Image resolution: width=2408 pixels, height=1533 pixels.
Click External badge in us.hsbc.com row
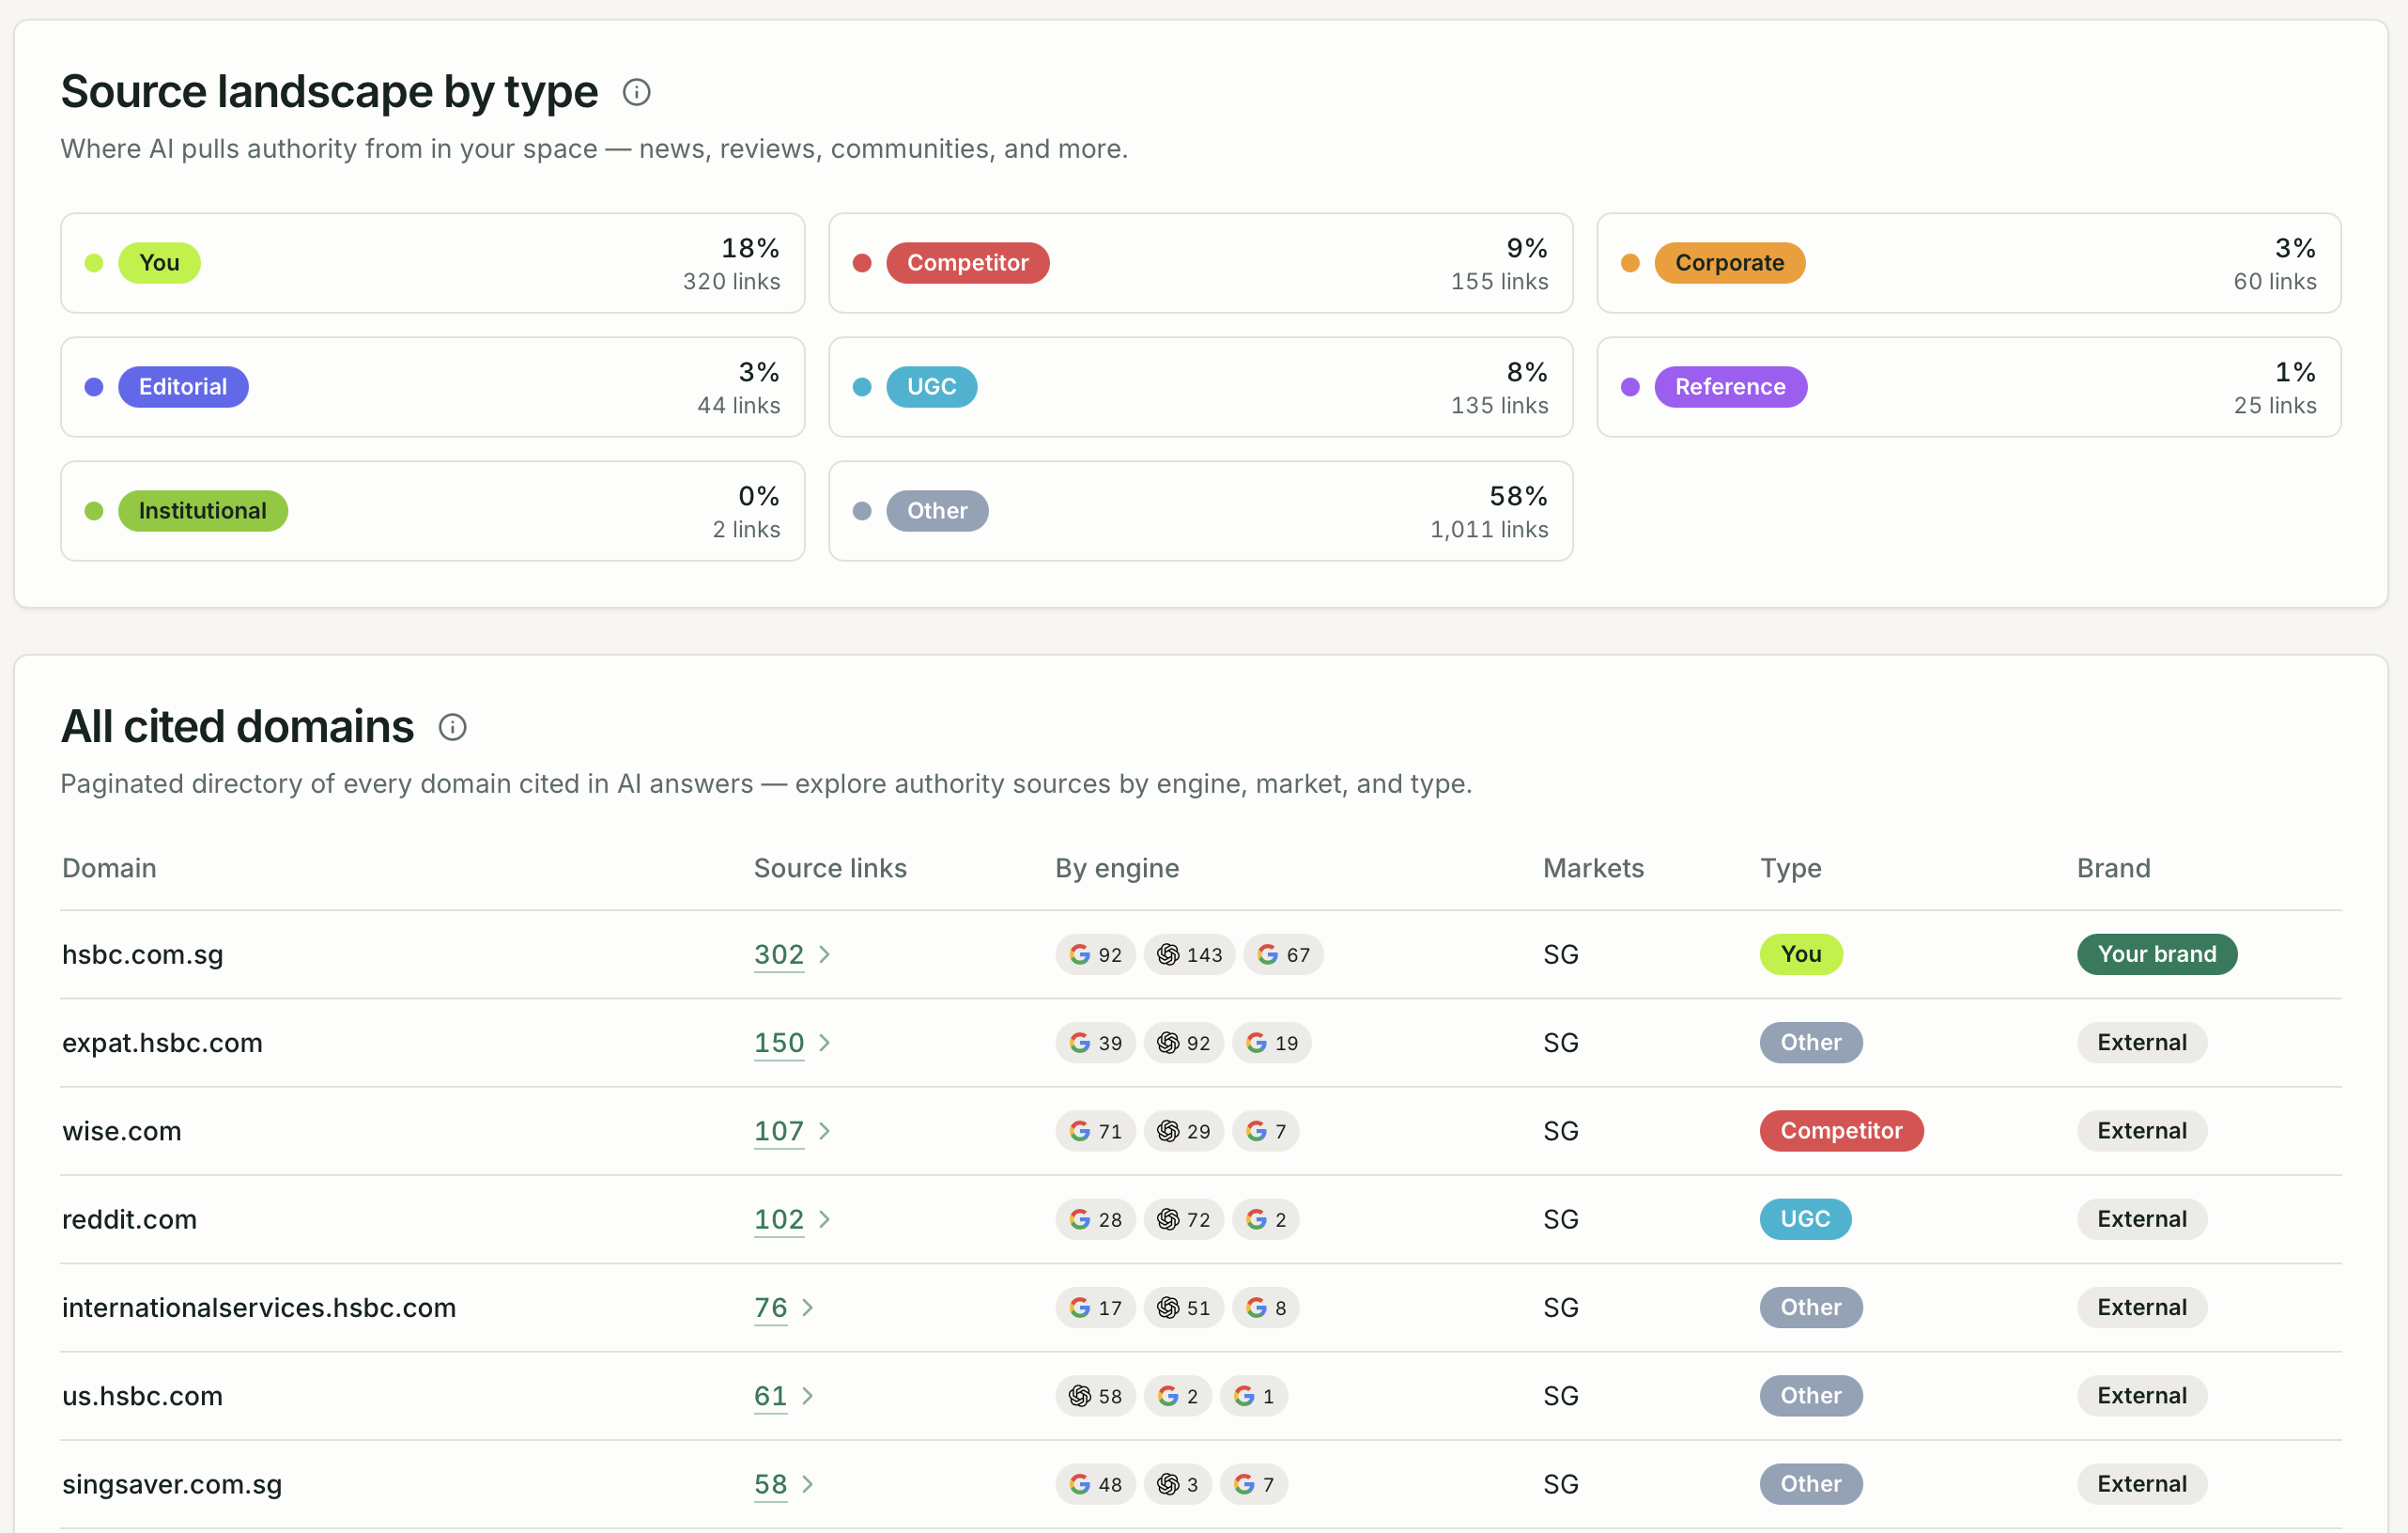[x=2141, y=1396]
